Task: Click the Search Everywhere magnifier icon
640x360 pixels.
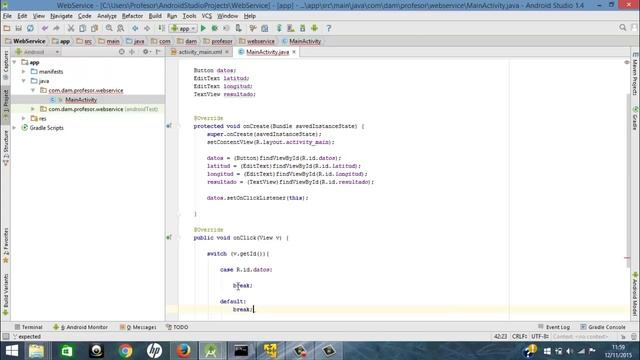Action: pos(622,28)
